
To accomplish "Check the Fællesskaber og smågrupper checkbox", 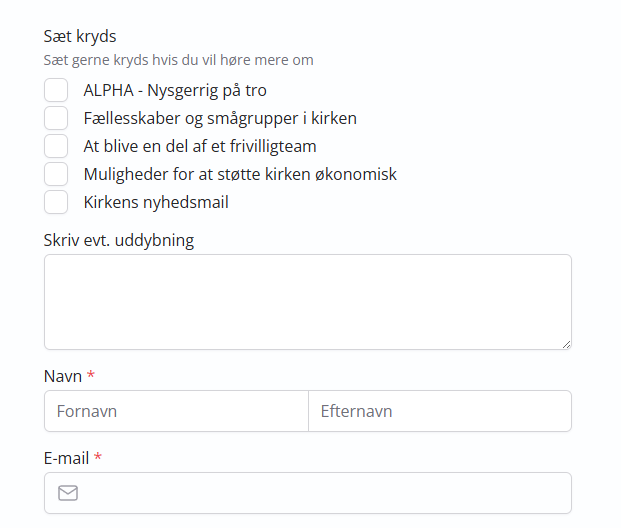I will pyautogui.click(x=56, y=118).
